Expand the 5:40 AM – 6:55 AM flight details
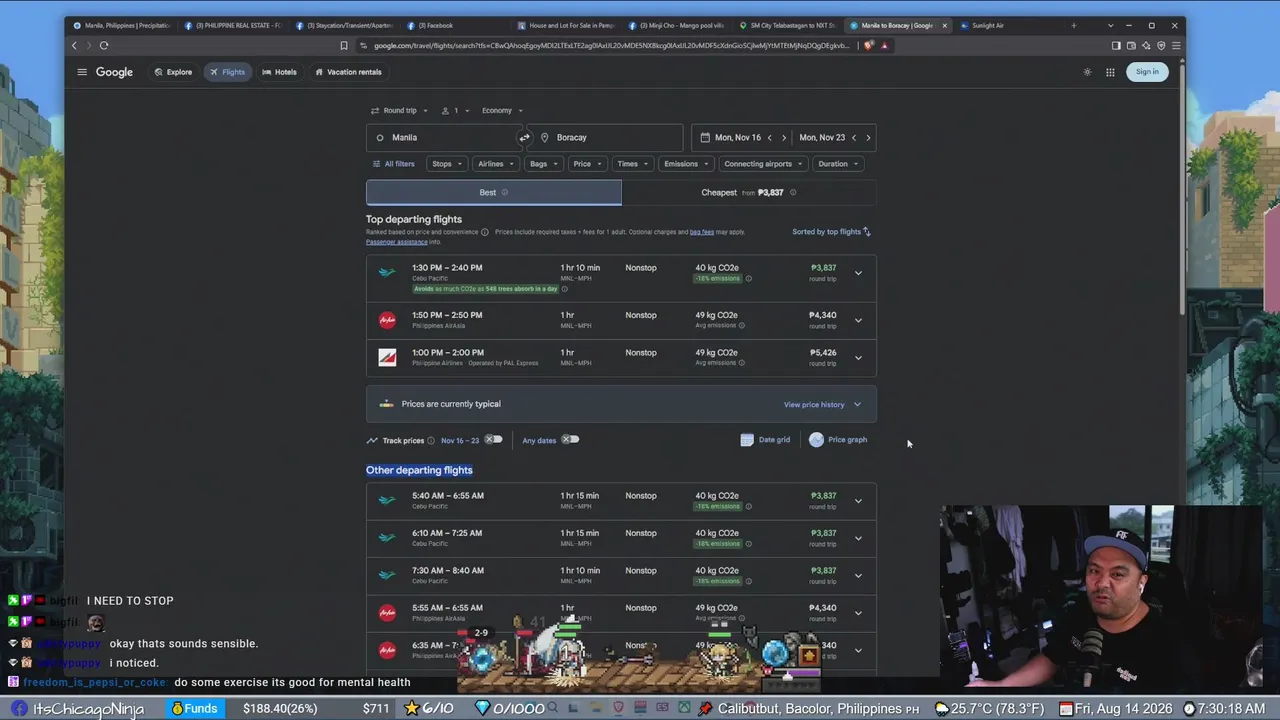Viewport: 1280px width, 720px height. coord(858,501)
